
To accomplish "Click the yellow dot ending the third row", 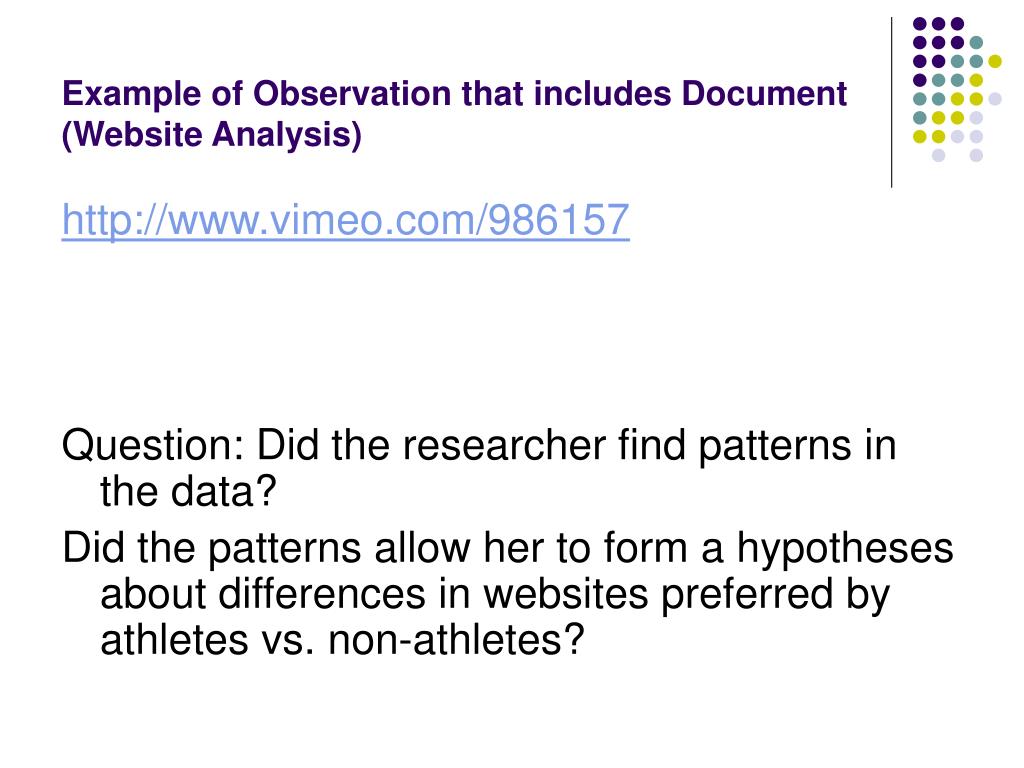I will coord(995,61).
